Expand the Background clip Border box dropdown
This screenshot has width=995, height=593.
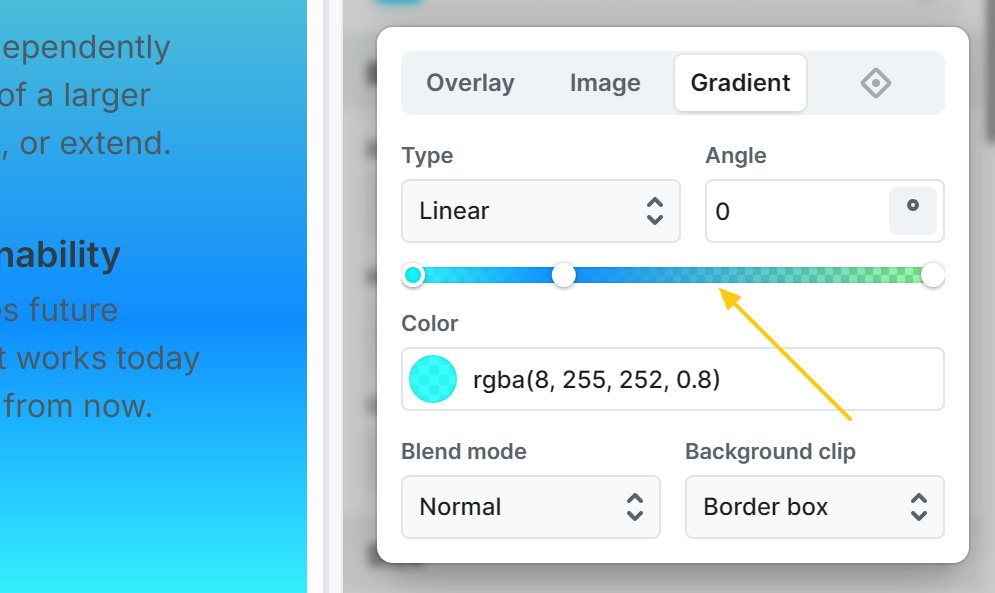[x=814, y=507]
